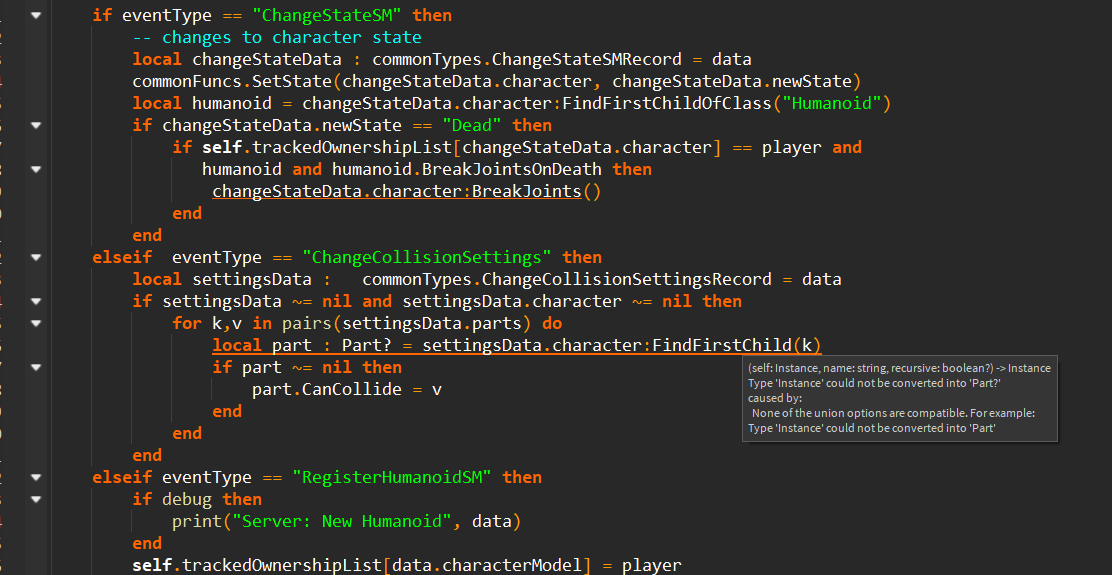Click the 'local humanoid' variable name
The width and height of the screenshot is (1112, 575).
tap(233, 104)
